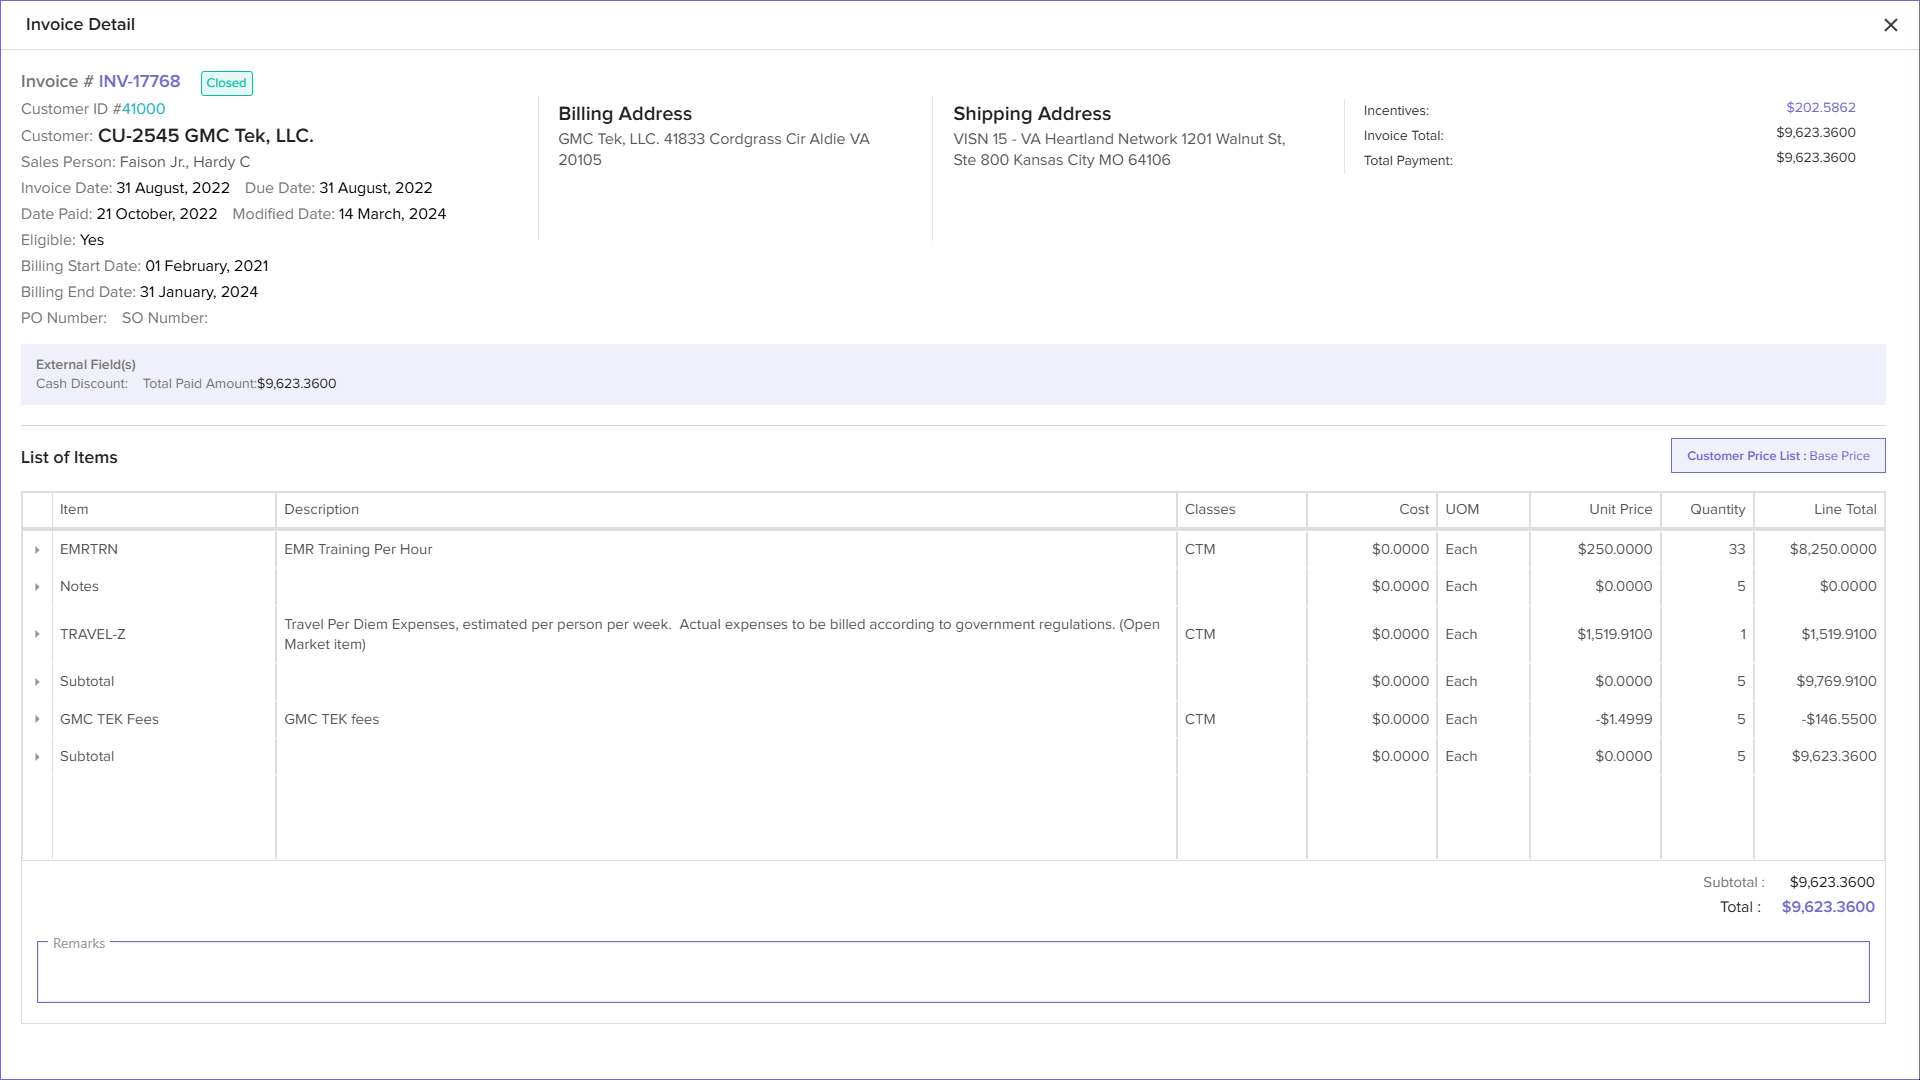Click the Total amount $9,623.3600
1920x1080 pixels.
pos(1827,907)
